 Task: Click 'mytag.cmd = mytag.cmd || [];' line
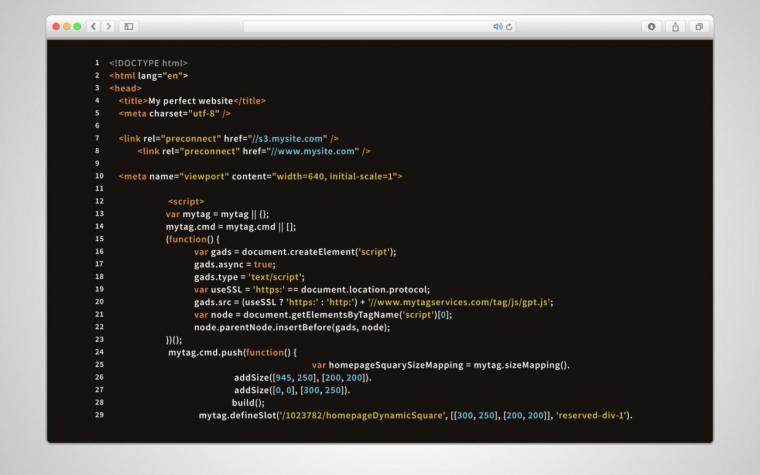click(x=231, y=227)
